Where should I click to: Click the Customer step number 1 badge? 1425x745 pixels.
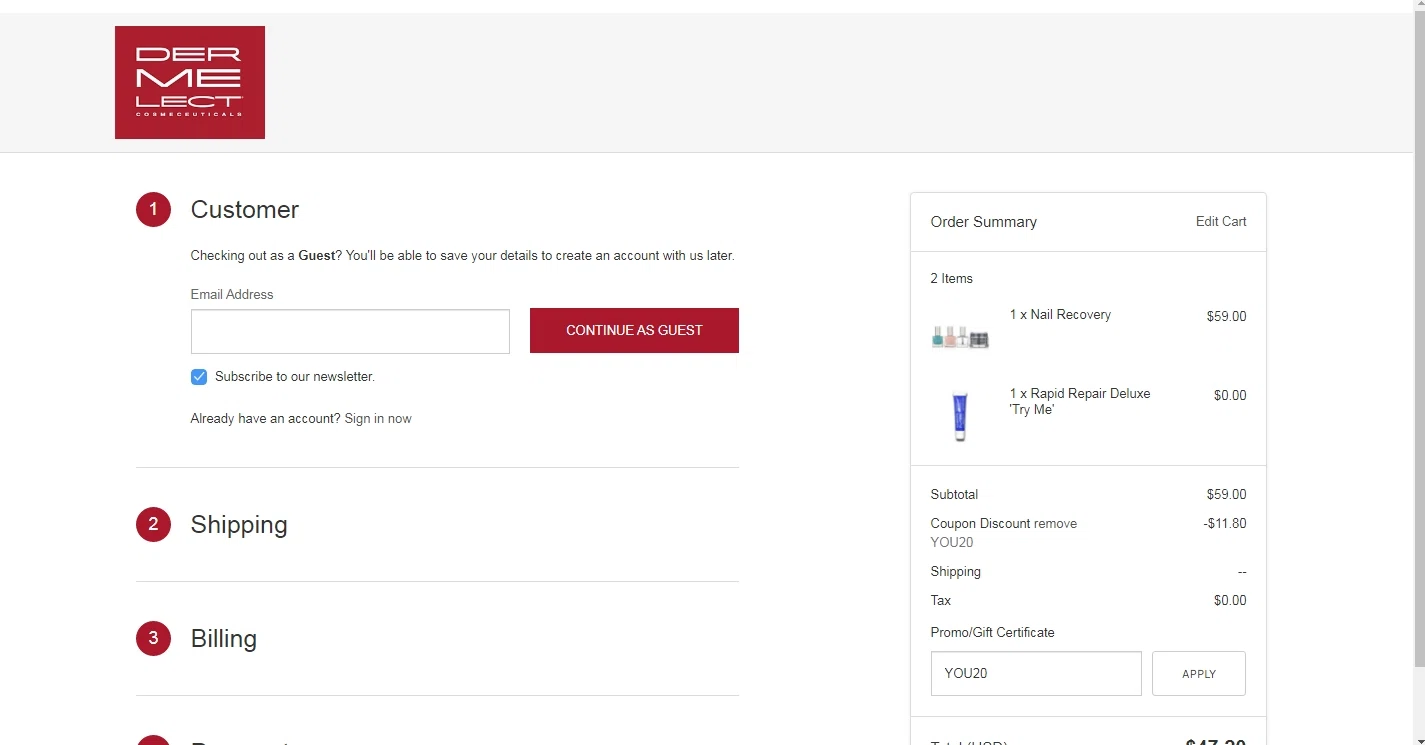click(153, 210)
